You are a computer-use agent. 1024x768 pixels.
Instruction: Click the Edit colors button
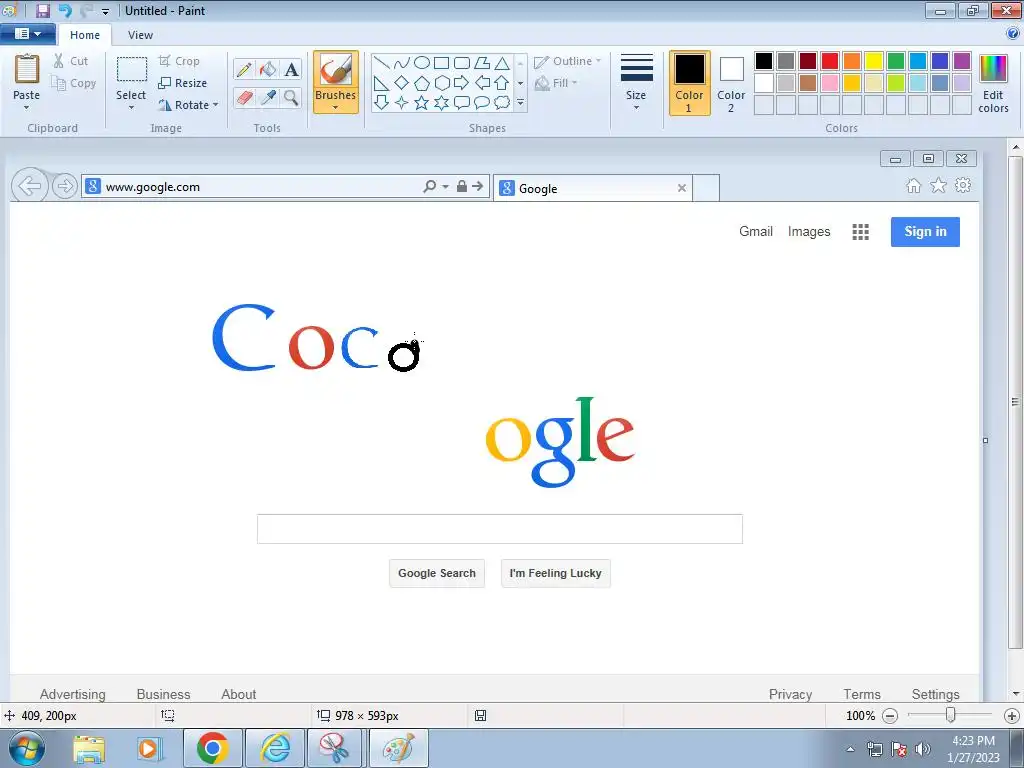(x=993, y=83)
